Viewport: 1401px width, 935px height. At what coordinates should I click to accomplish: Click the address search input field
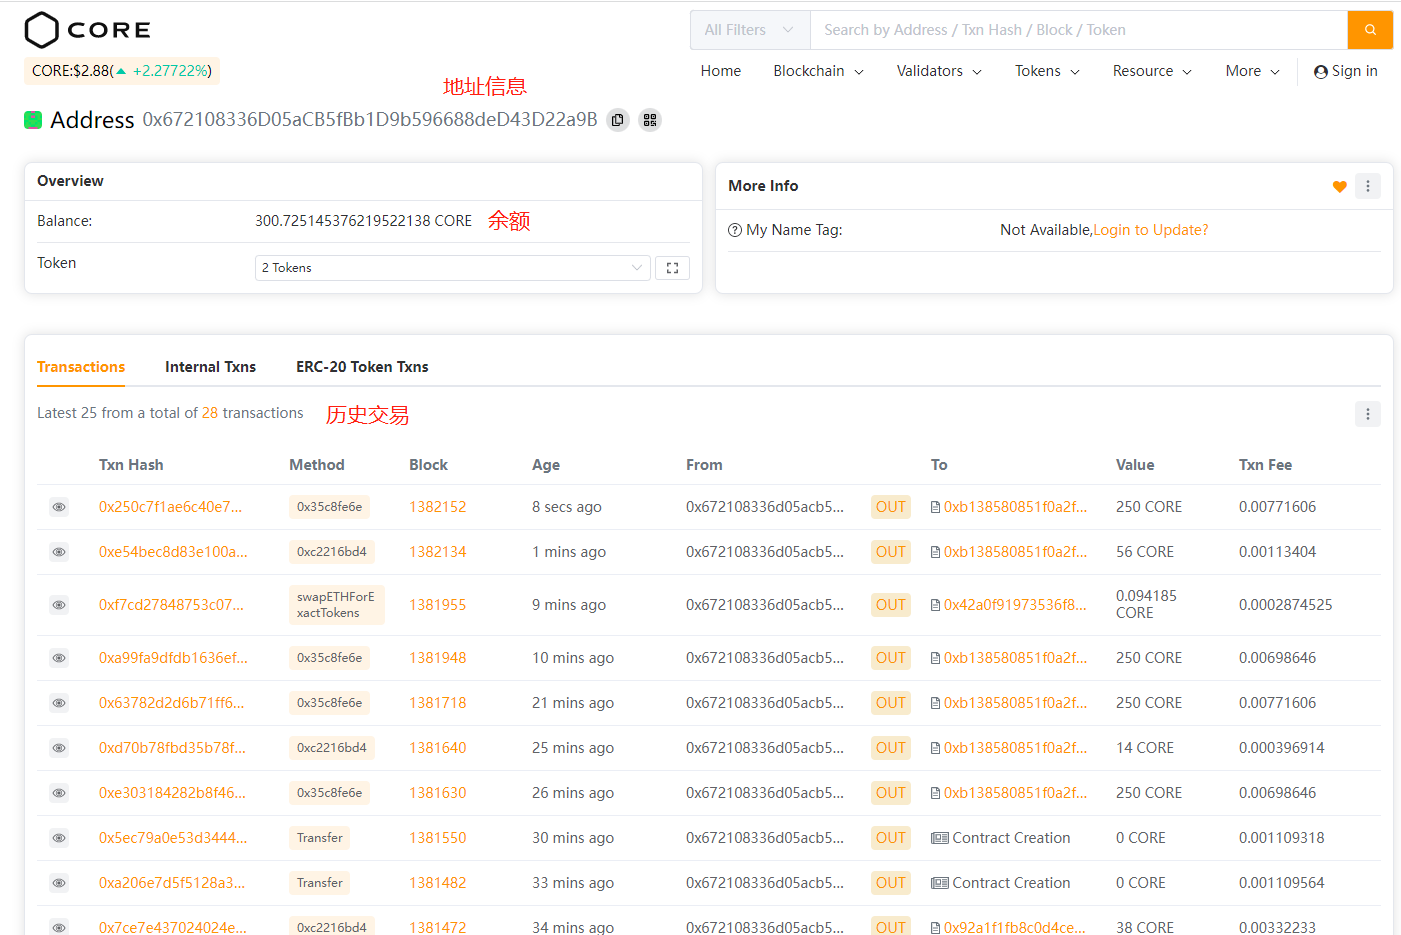(x=1078, y=30)
